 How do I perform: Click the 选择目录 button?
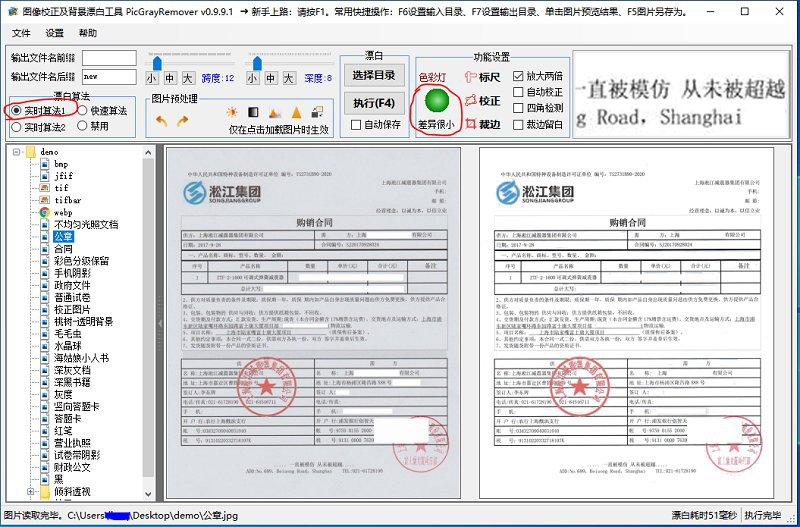[x=374, y=75]
